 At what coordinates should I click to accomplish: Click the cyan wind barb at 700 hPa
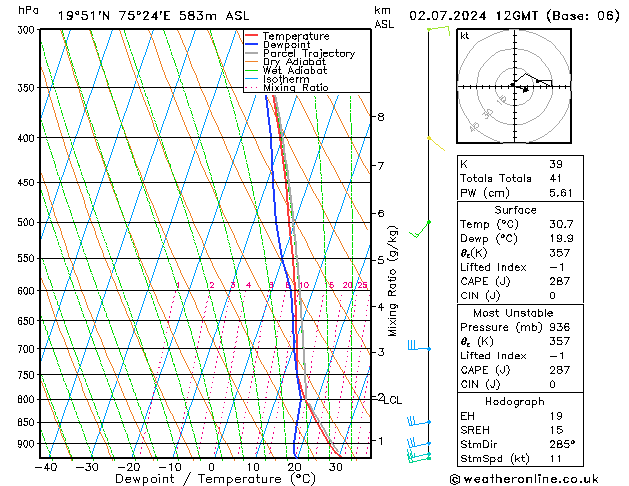pyautogui.click(x=418, y=347)
